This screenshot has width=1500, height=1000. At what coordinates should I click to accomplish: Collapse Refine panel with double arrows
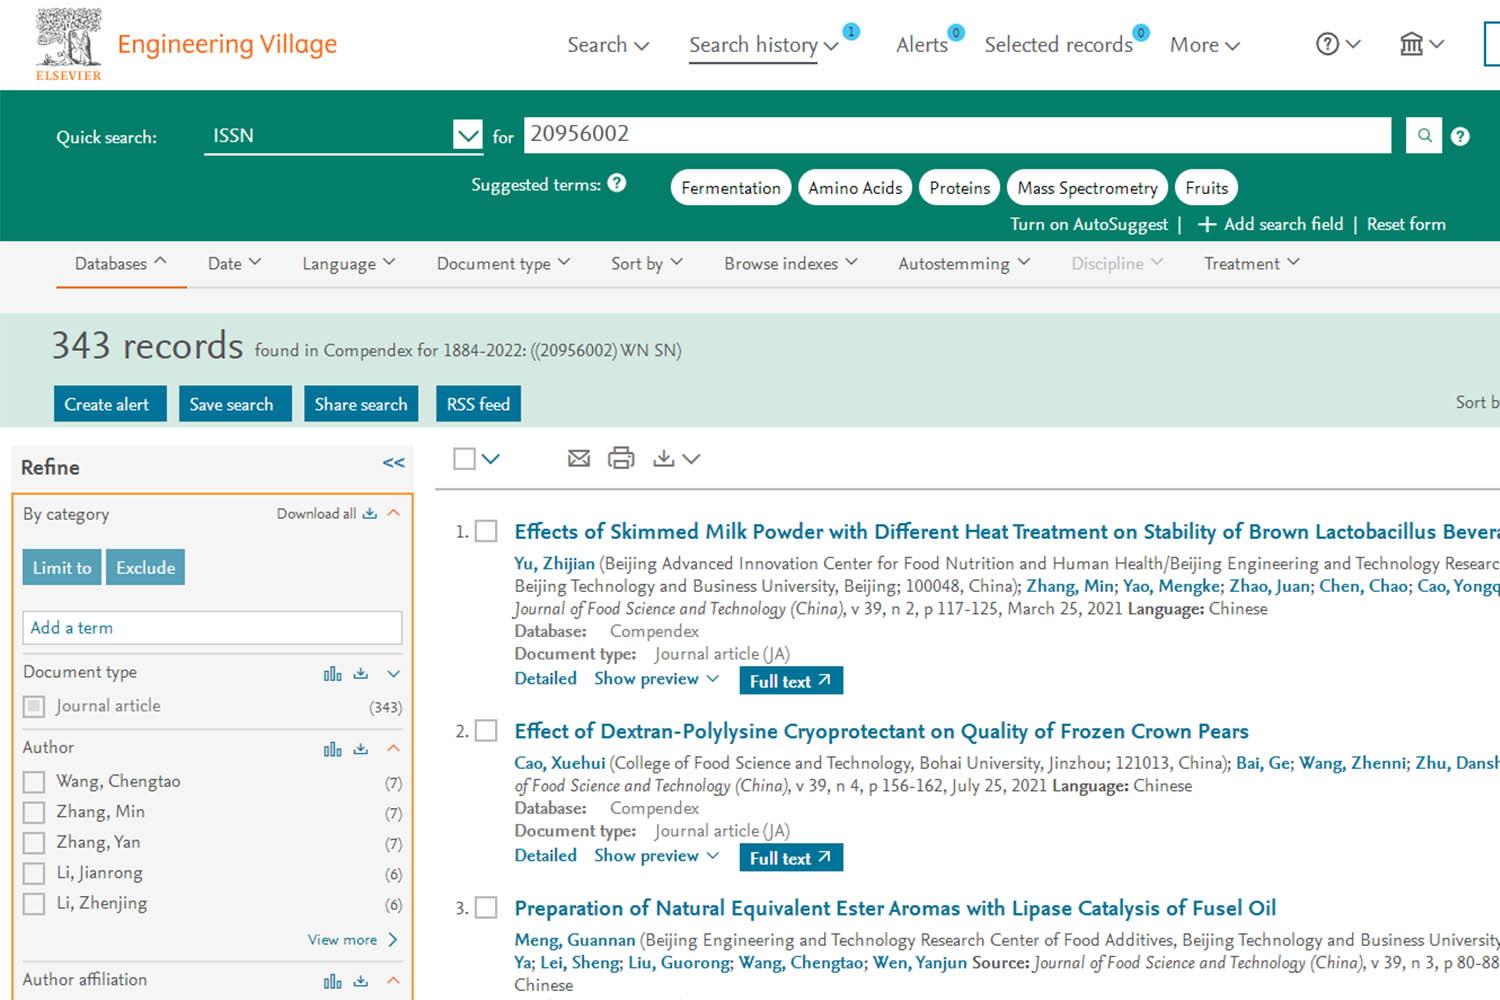point(393,463)
